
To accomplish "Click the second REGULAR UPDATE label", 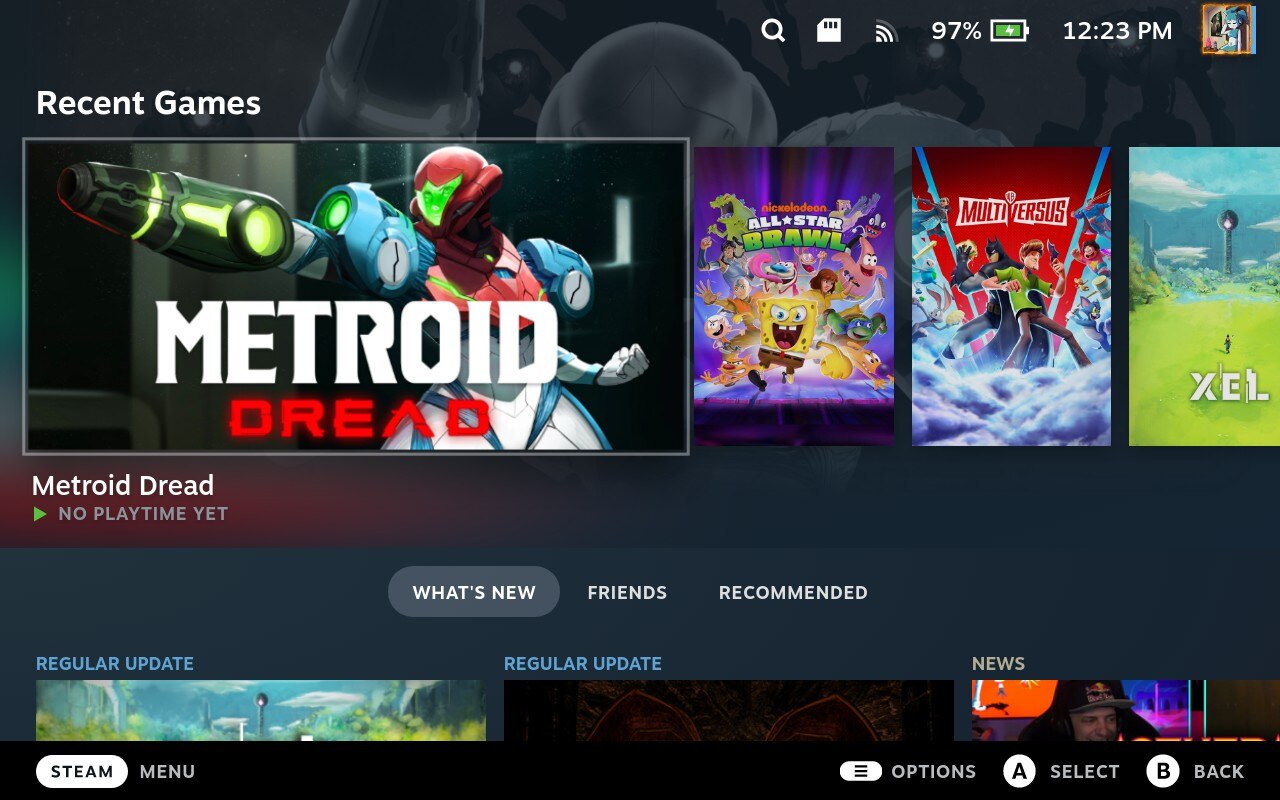I will (583, 664).
